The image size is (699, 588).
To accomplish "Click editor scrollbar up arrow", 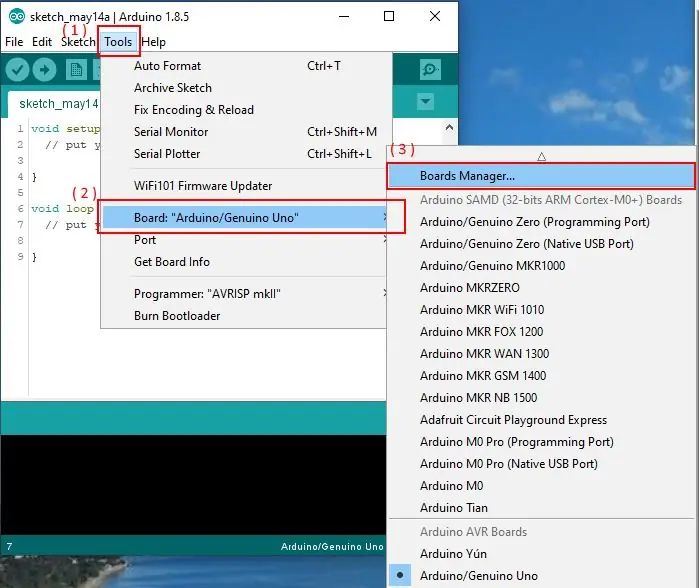I will (x=449, y=127).
